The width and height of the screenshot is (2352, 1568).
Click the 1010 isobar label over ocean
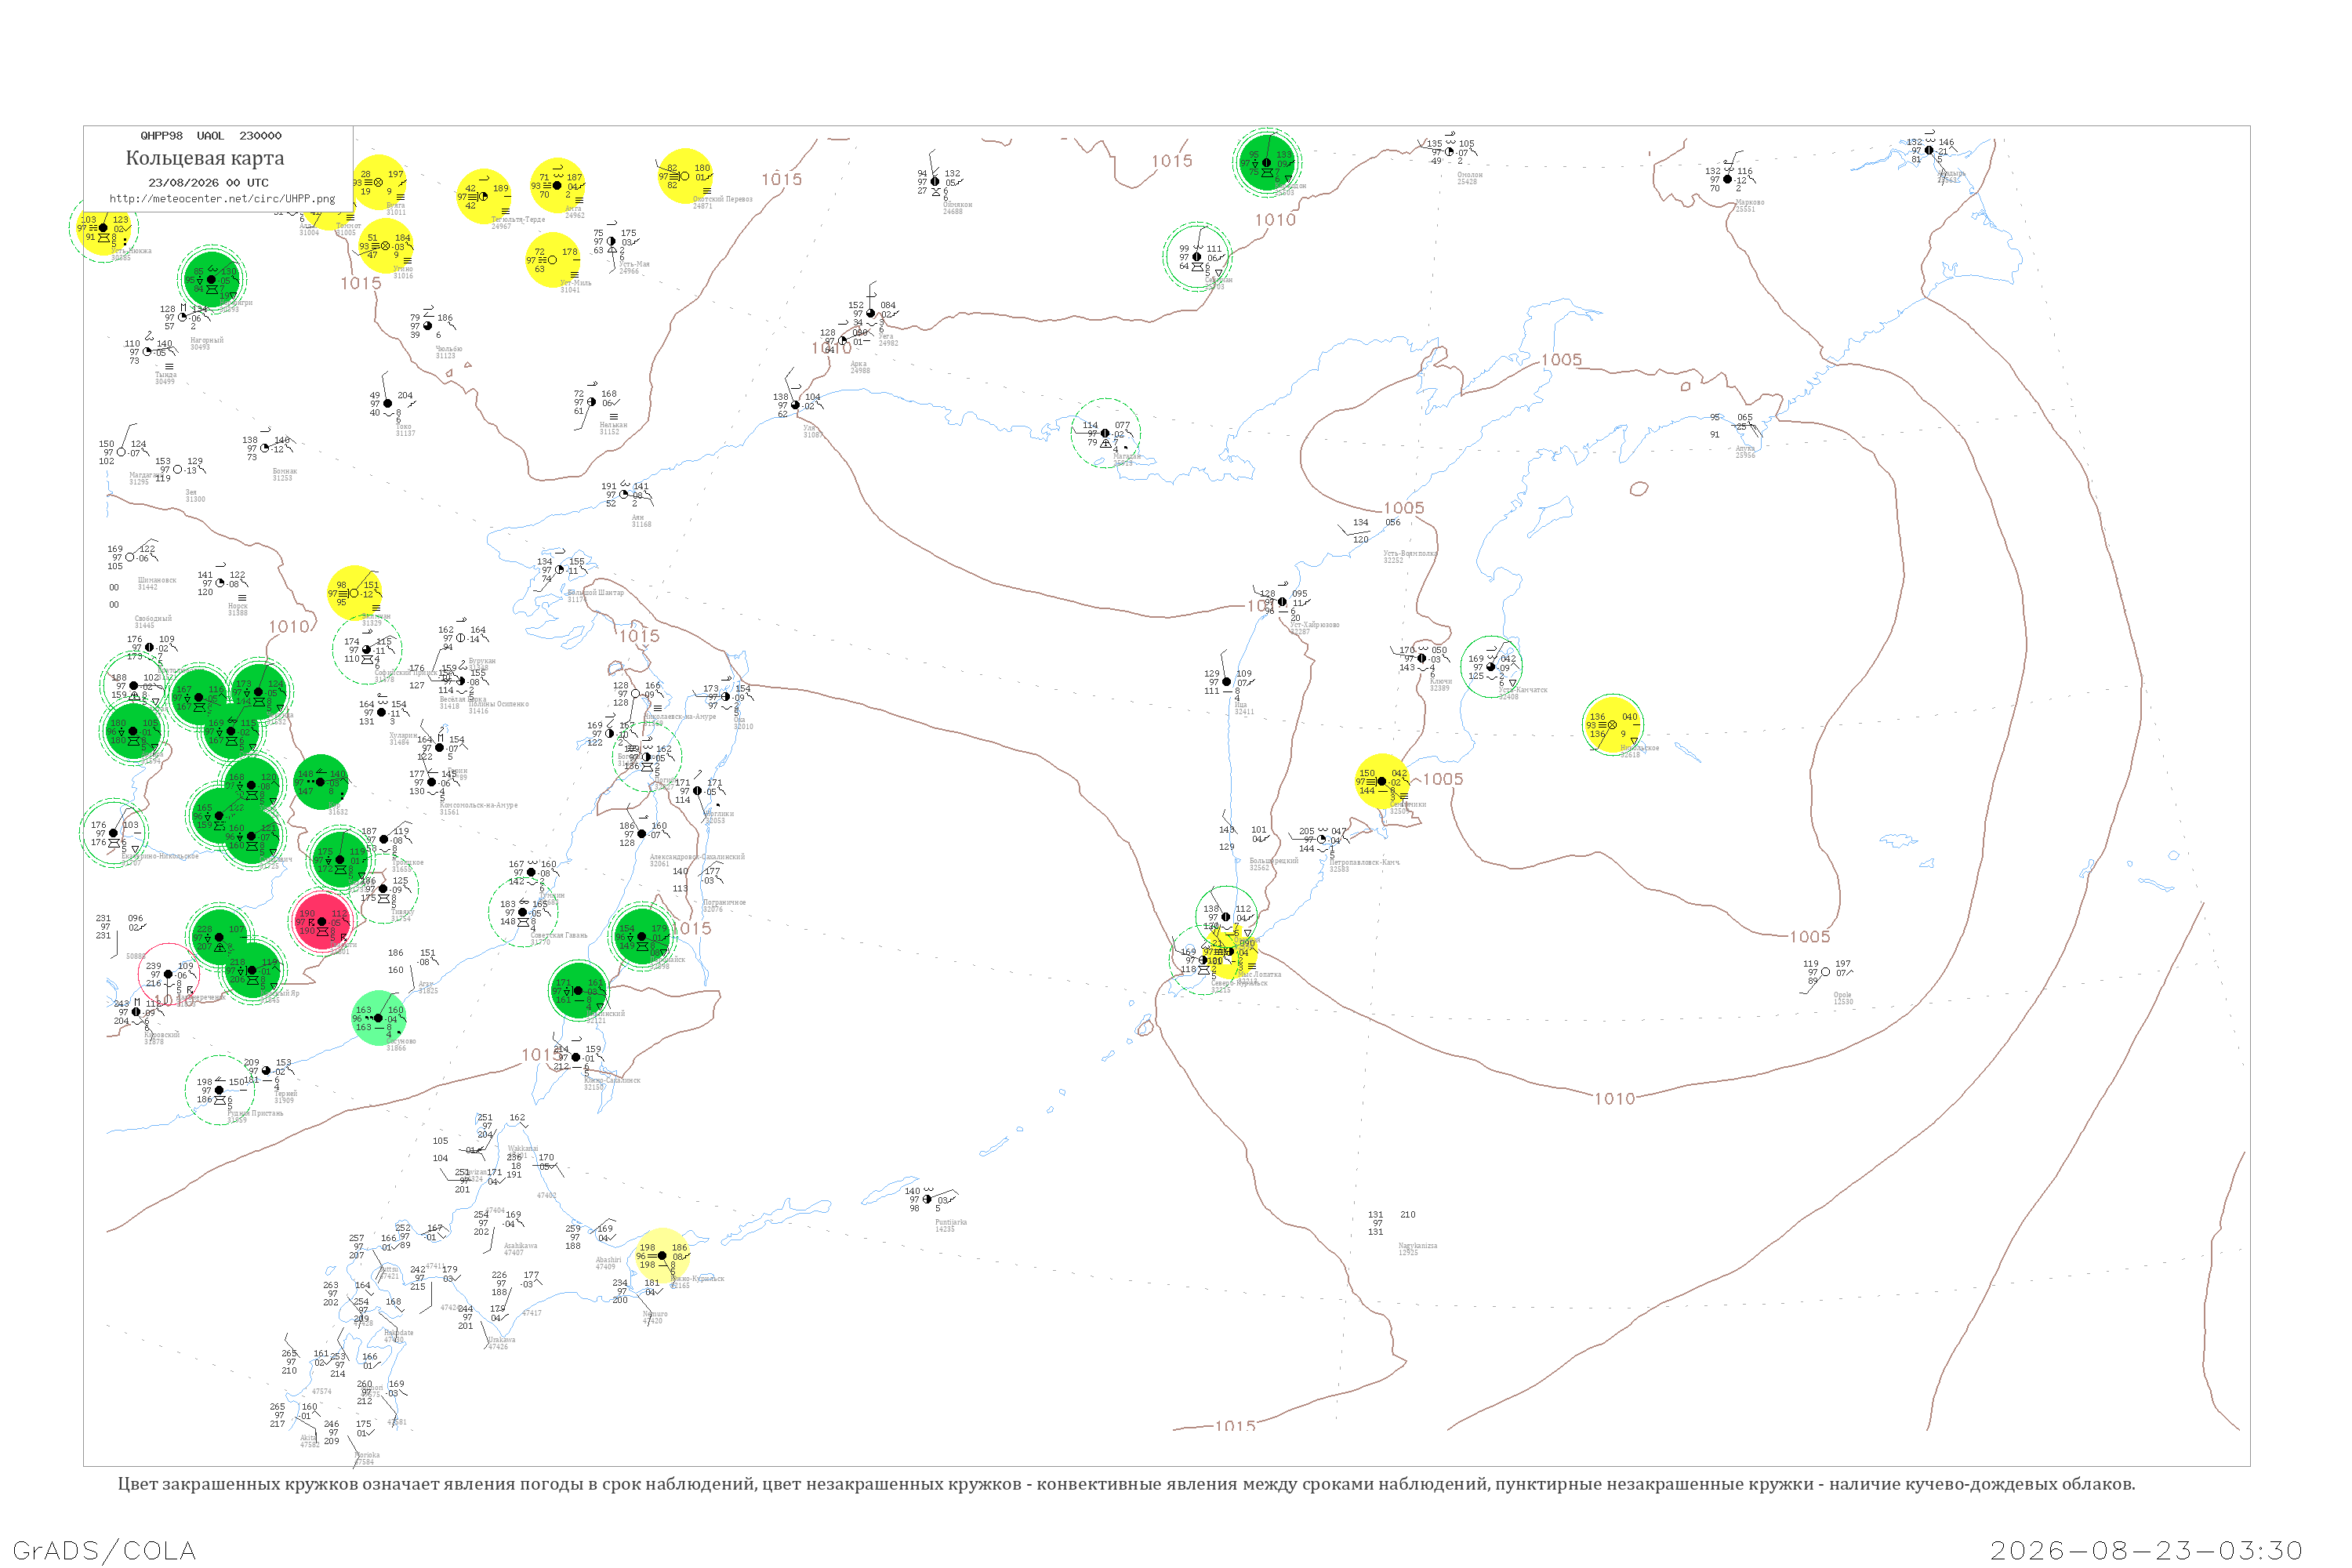[1614, 1099]
